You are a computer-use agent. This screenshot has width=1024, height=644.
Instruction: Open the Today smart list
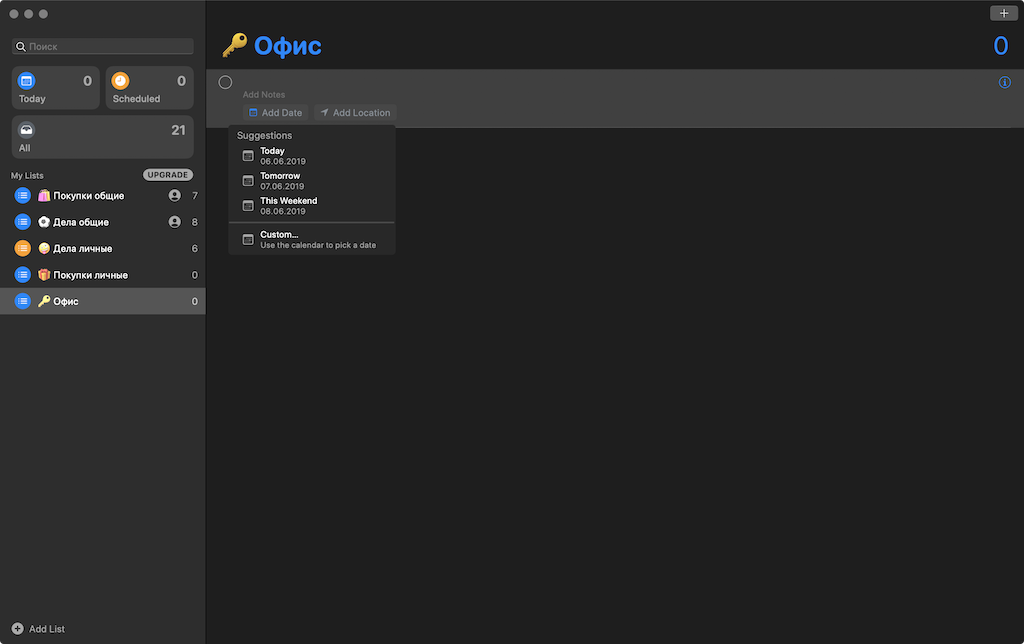(56, 88)
